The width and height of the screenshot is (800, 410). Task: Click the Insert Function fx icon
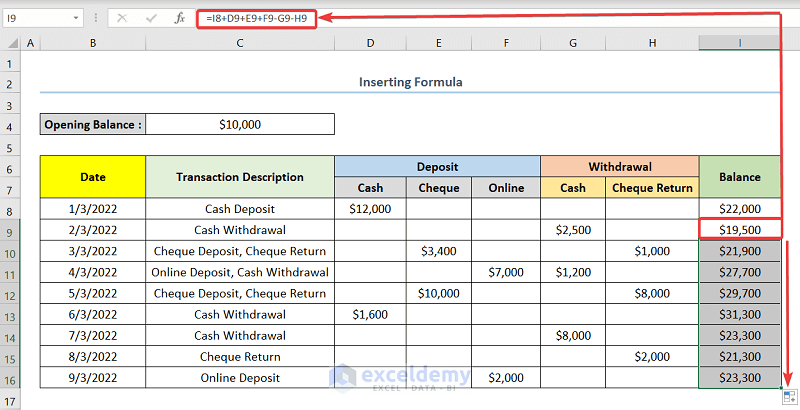click(180, 18)
